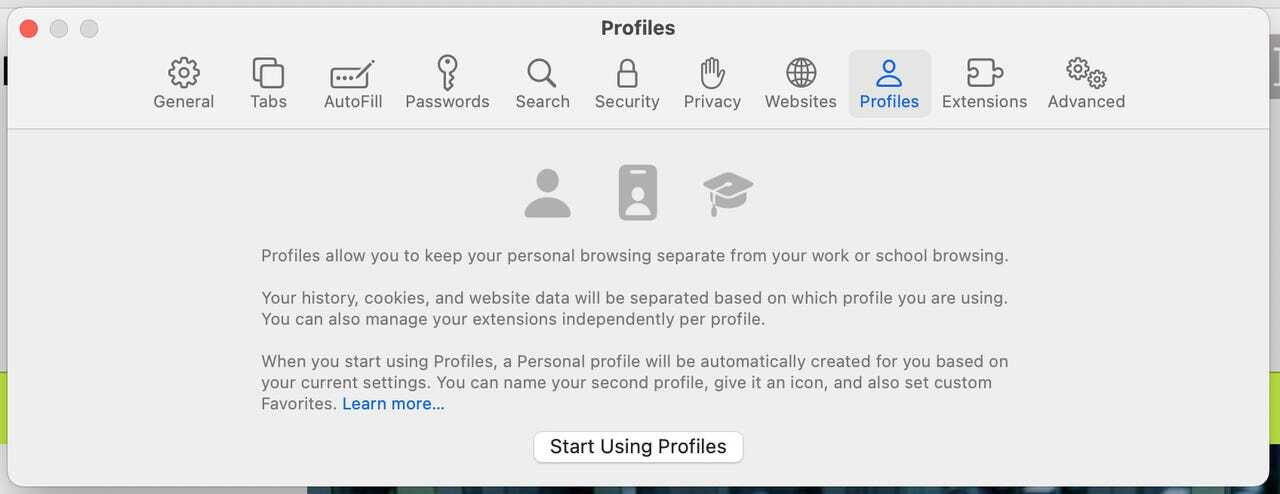Show Advanced gear settings
The height and width of the screenshot is (494, 1280).
(x=1086, y=83)
